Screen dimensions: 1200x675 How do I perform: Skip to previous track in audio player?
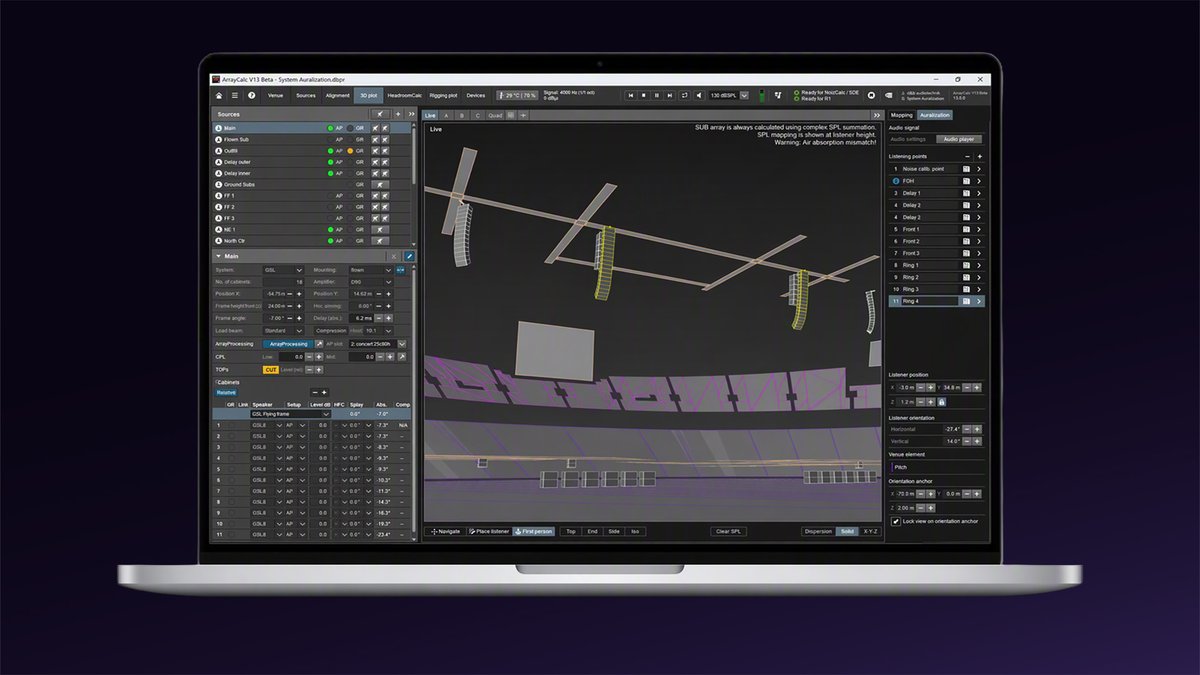point(631,95)
